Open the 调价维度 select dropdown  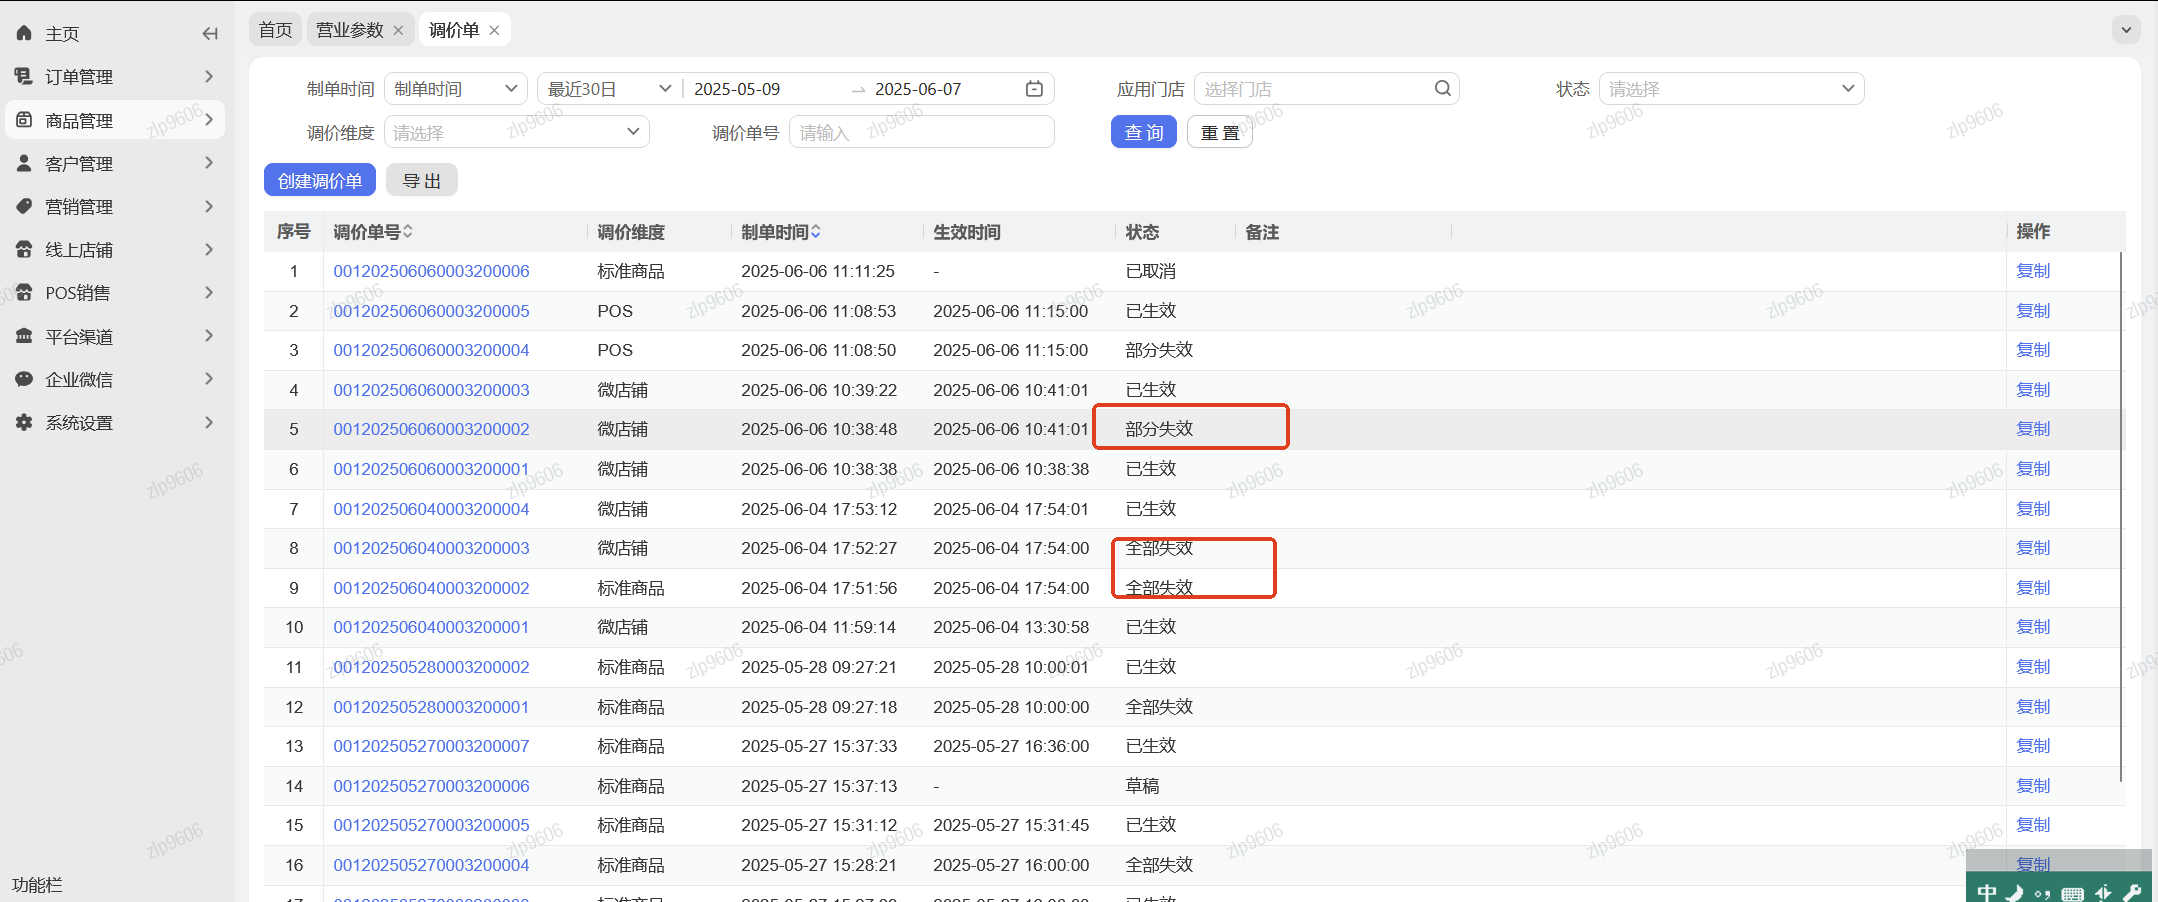pos(517,132)
